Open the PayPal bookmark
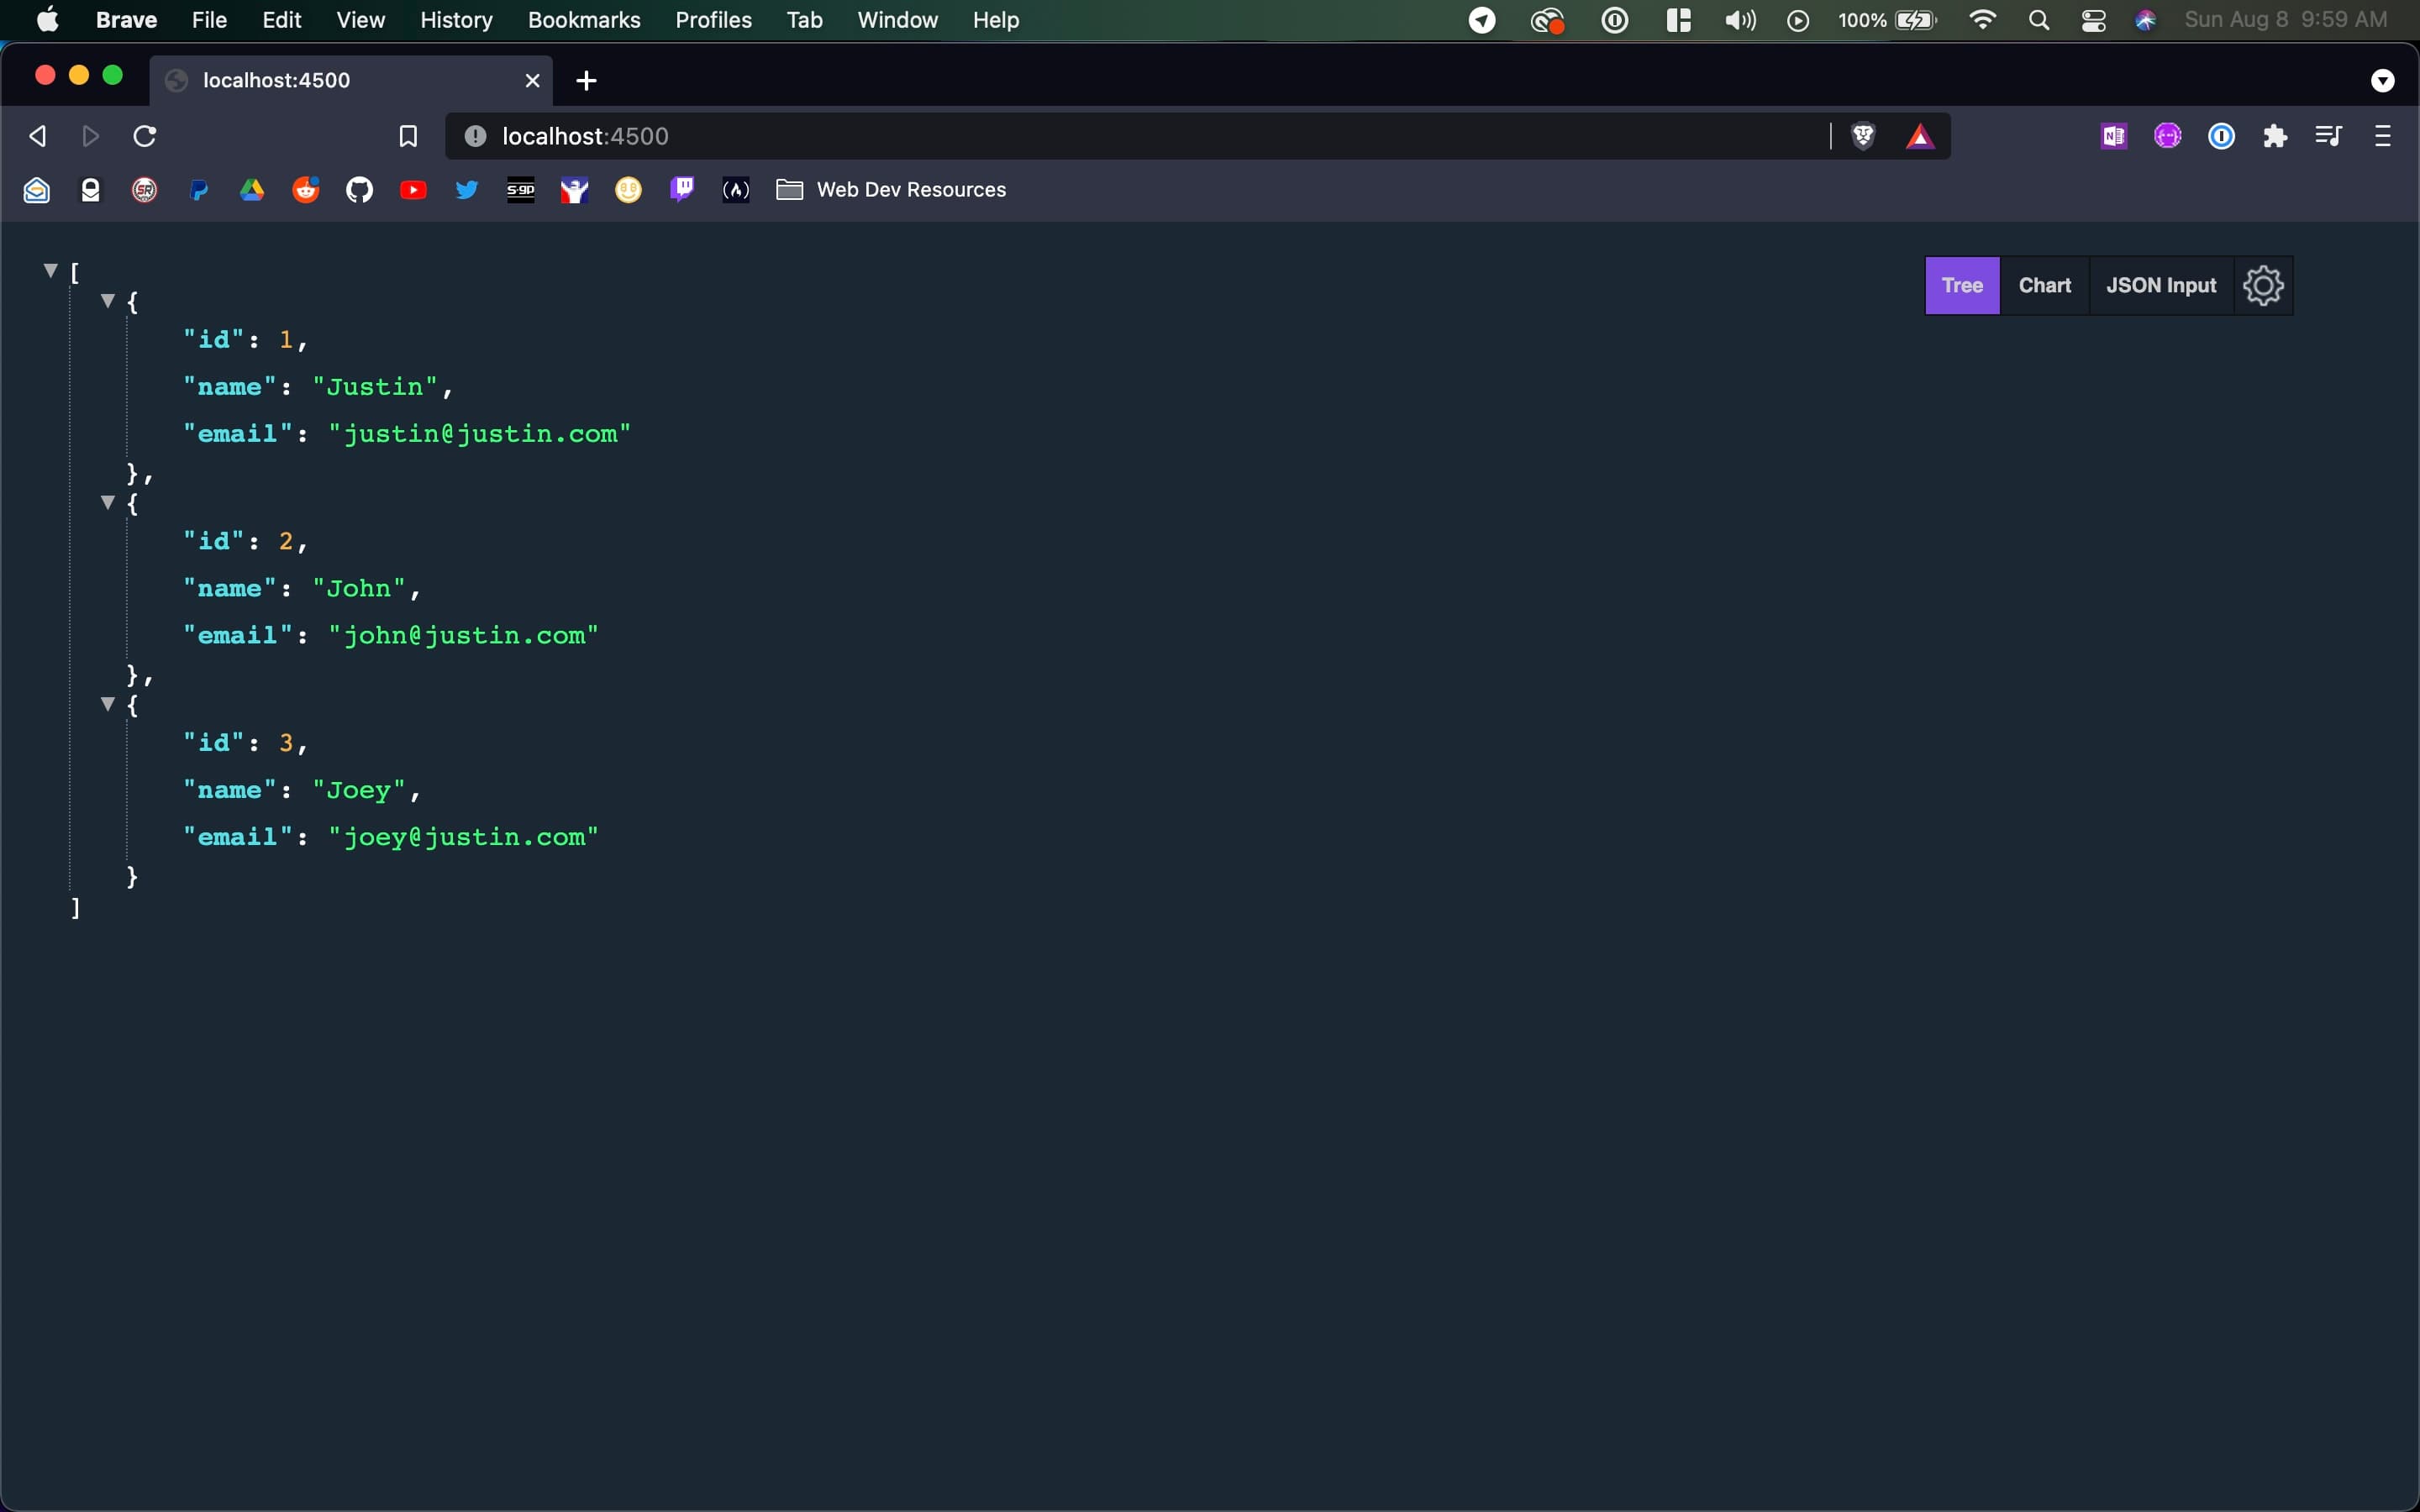 (198, 189)
